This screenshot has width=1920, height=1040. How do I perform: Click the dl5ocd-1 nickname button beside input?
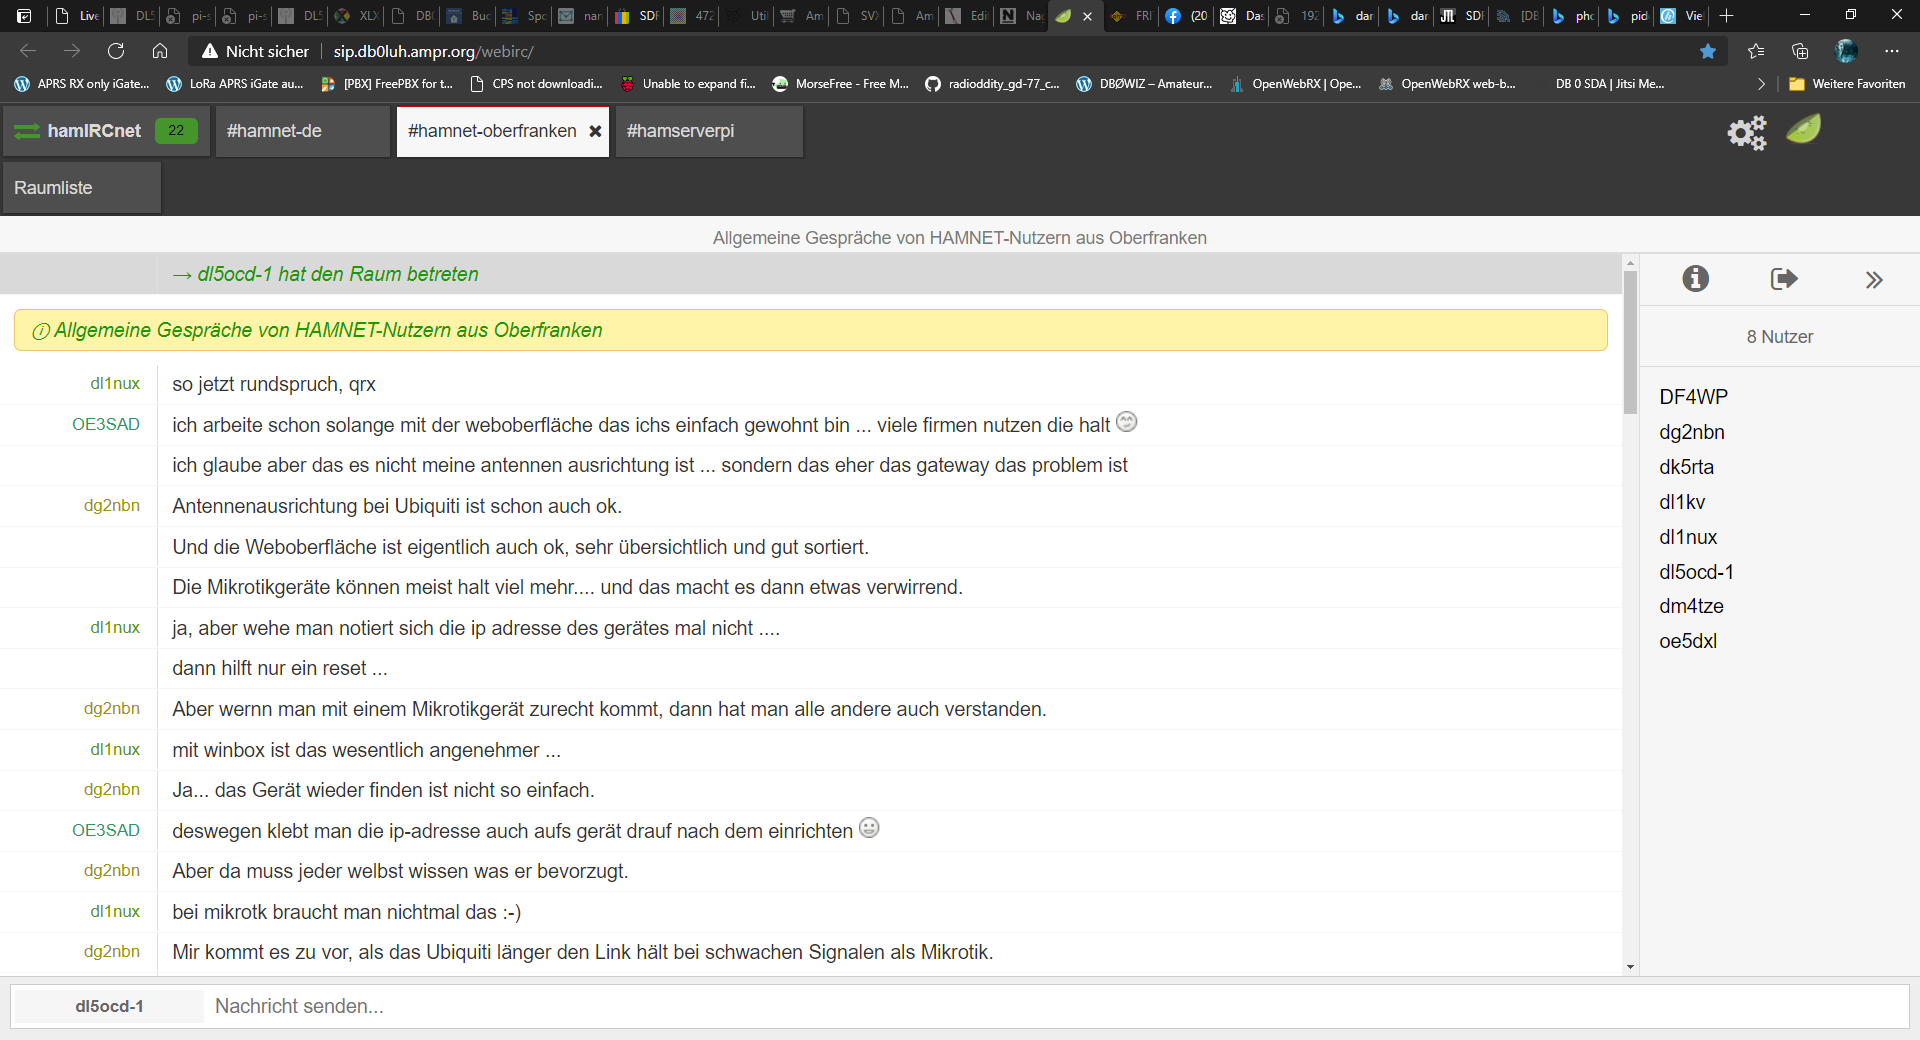pyautogui.click(x=109, y=1006)
